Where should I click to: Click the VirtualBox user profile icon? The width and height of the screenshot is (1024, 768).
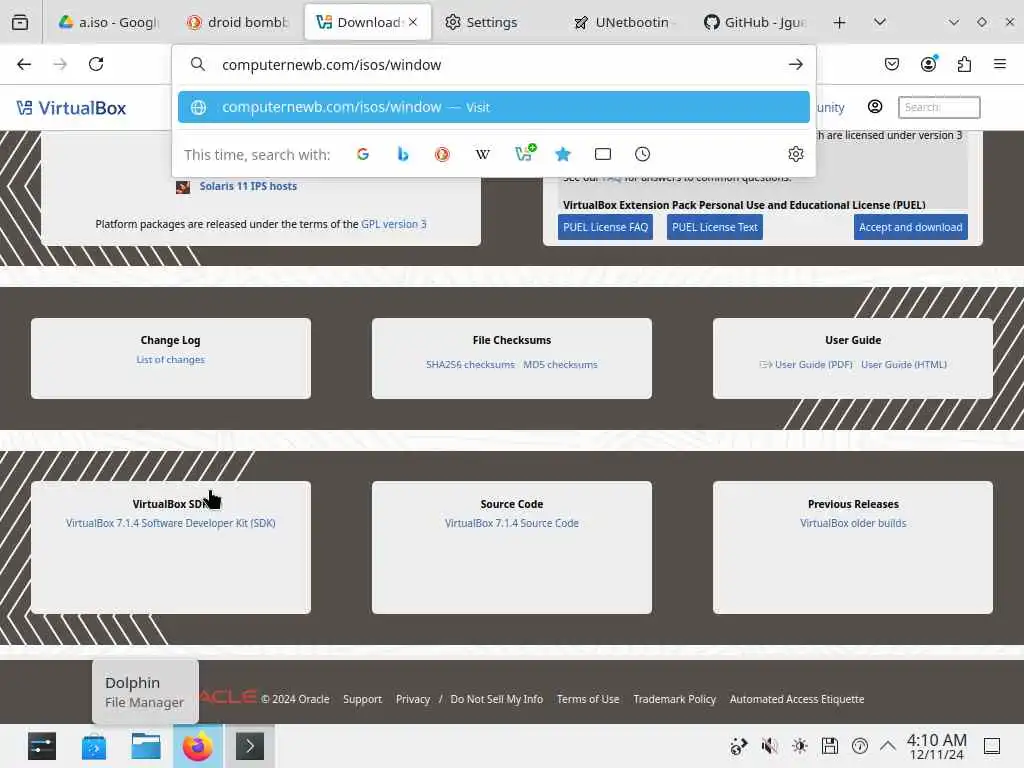point(875,106)
